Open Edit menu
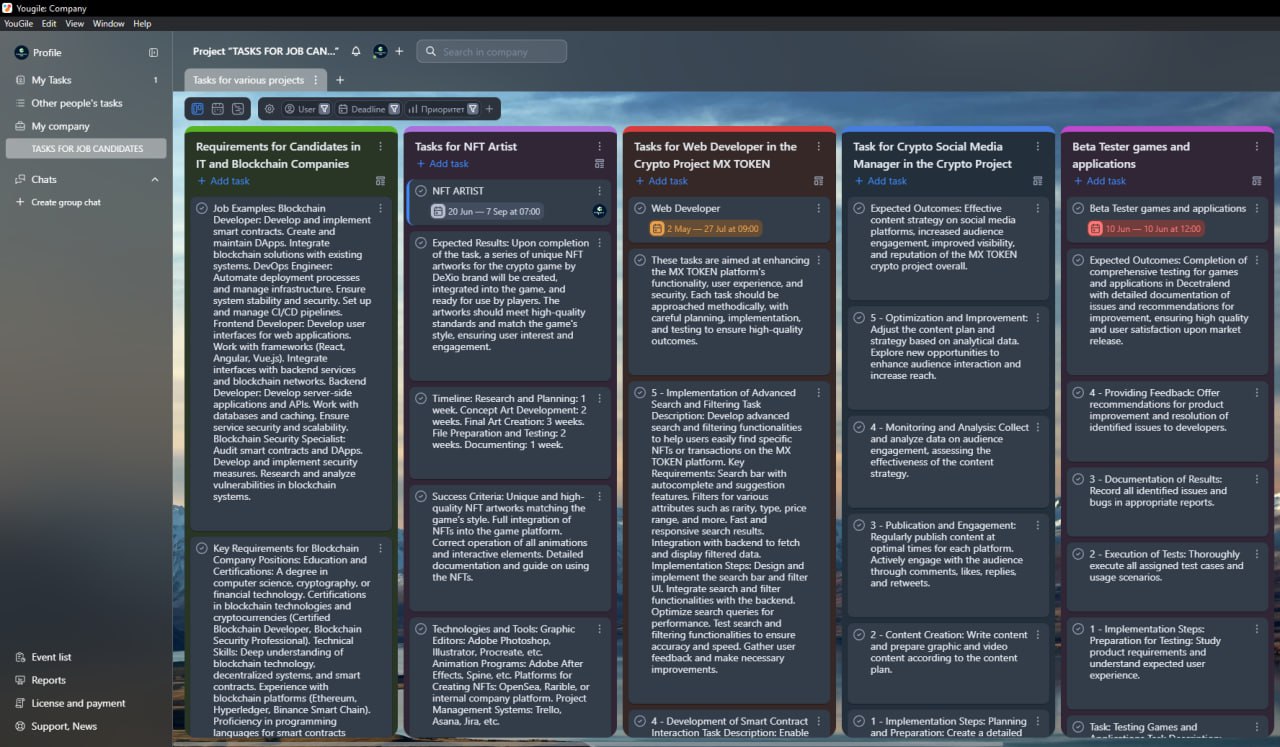The height and width of the screenshot is (747, 1280). (49, 23)
